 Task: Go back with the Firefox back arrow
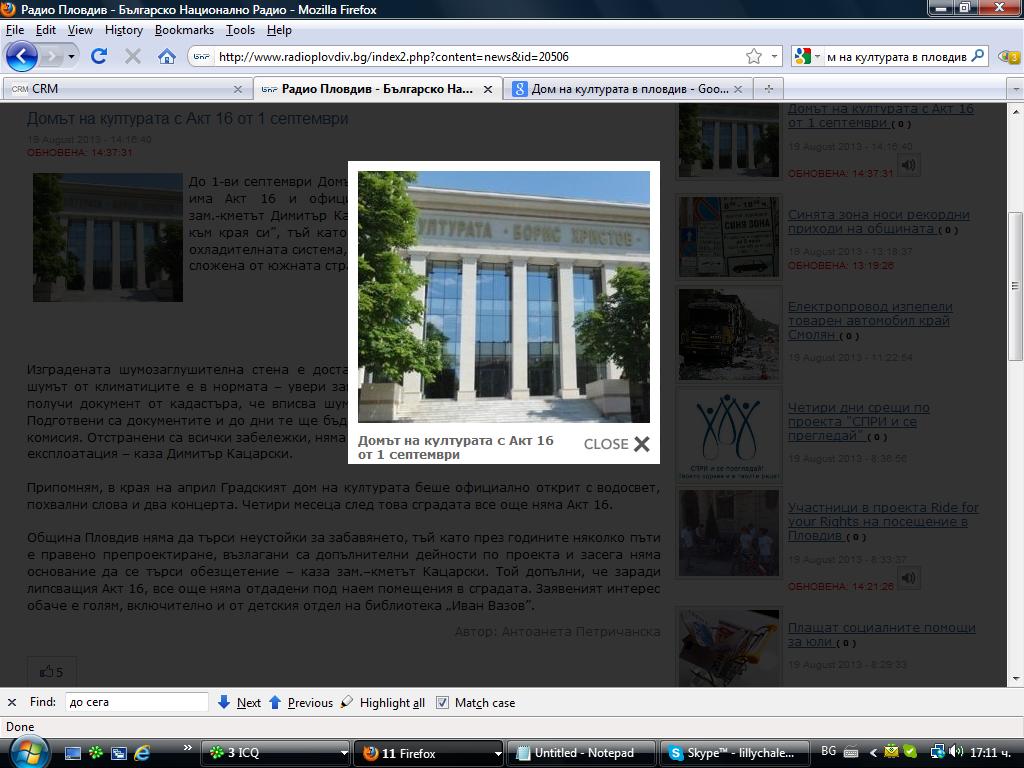pos(22,57)
